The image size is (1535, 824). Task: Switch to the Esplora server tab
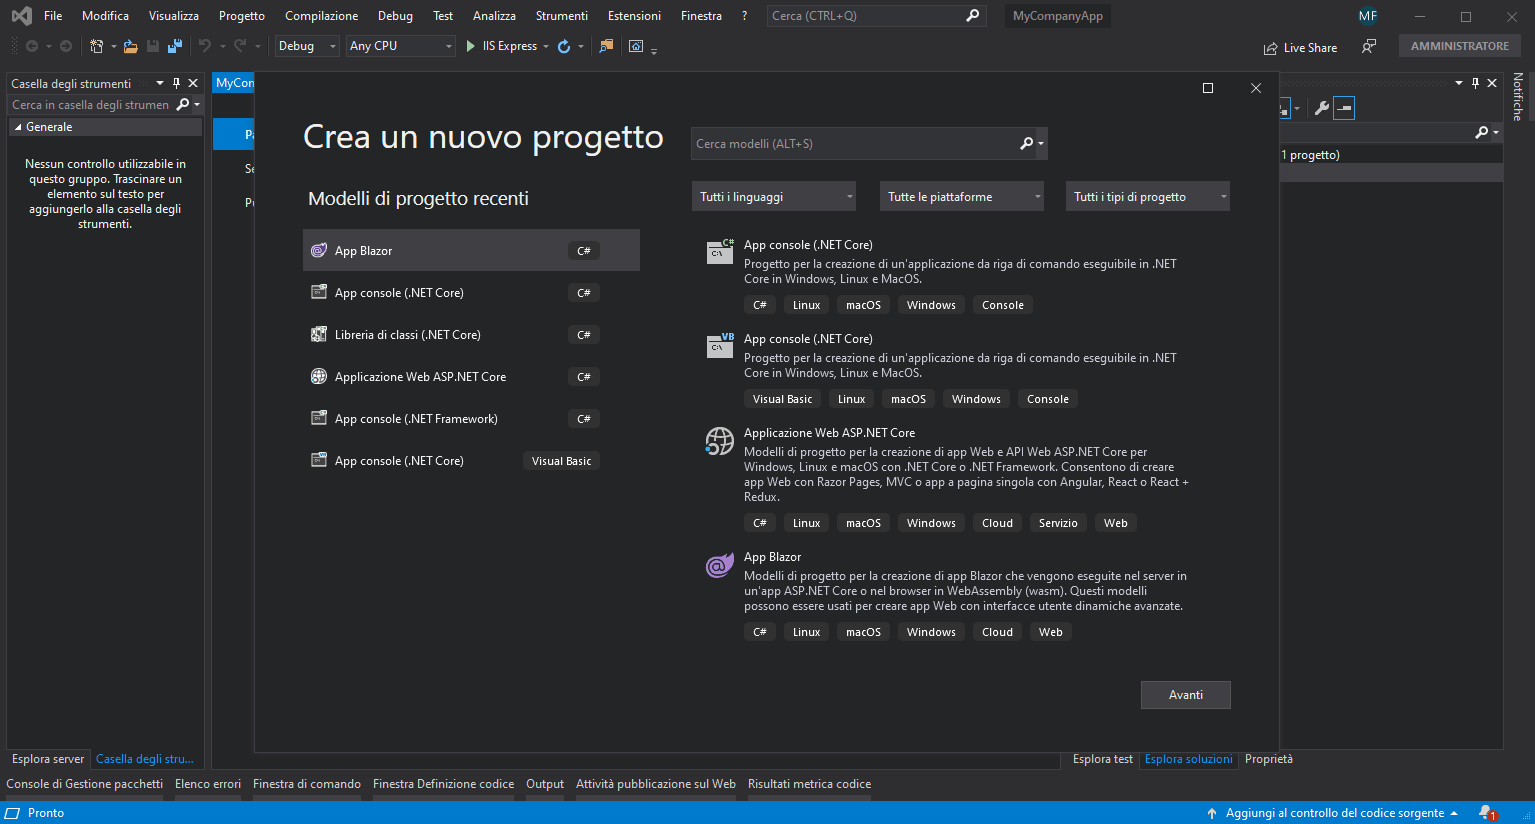coord(48,759)
